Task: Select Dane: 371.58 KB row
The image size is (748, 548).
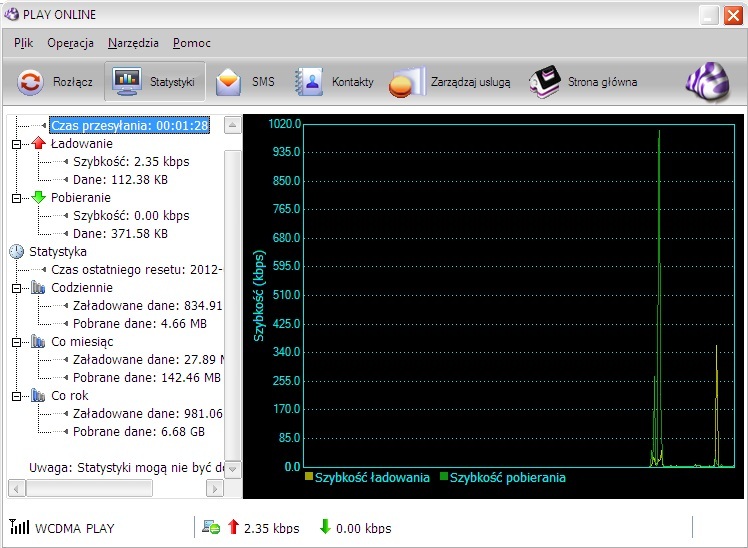Action: [120, 234]
